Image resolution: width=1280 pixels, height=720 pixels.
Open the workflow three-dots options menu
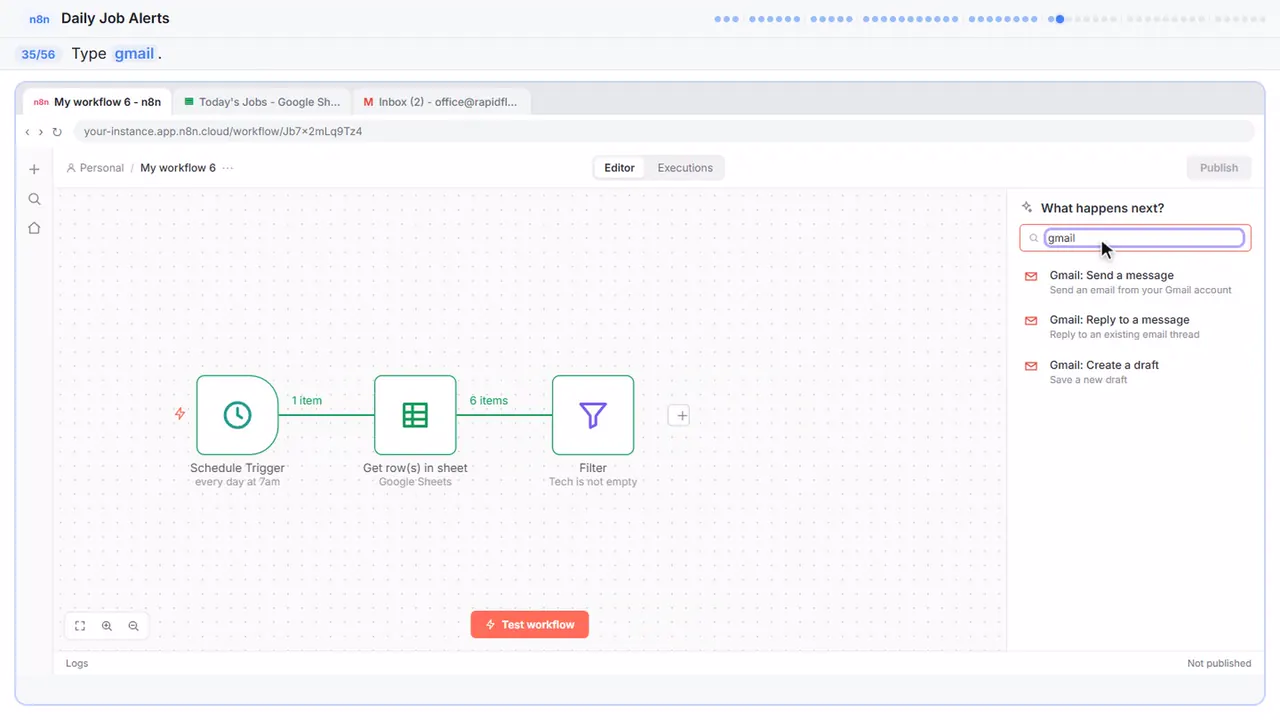[228, 168]
